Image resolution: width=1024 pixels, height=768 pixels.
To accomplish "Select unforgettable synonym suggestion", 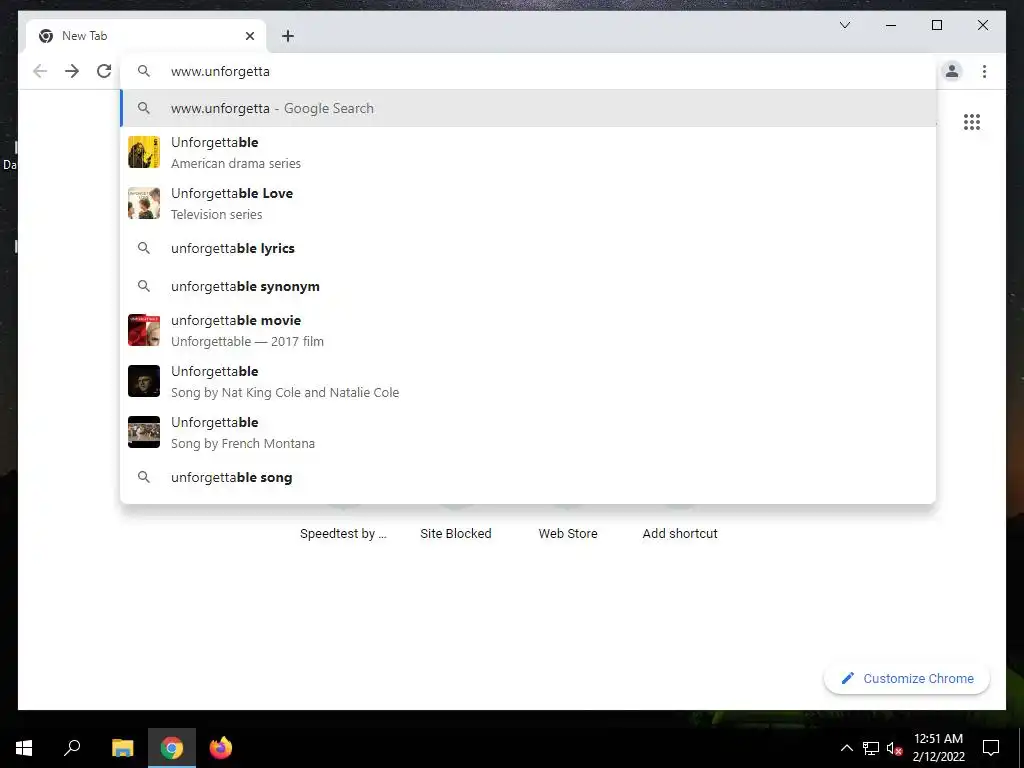I will (x=528, y=286).
